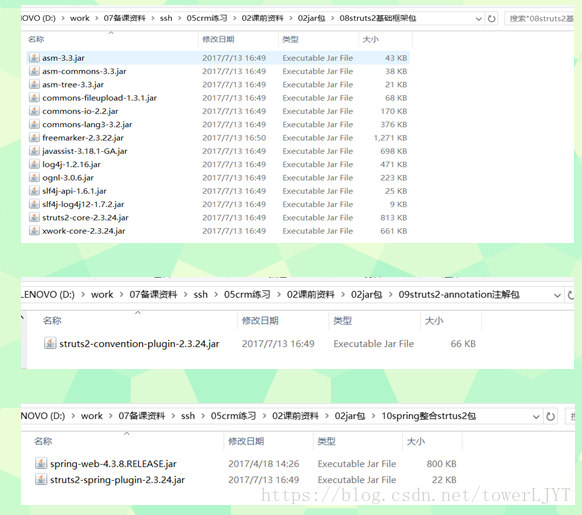The image size is (582, 515).
Task: Select file name spring-web-4.3.8.RELEASE.jar
Action: point(113,464)
